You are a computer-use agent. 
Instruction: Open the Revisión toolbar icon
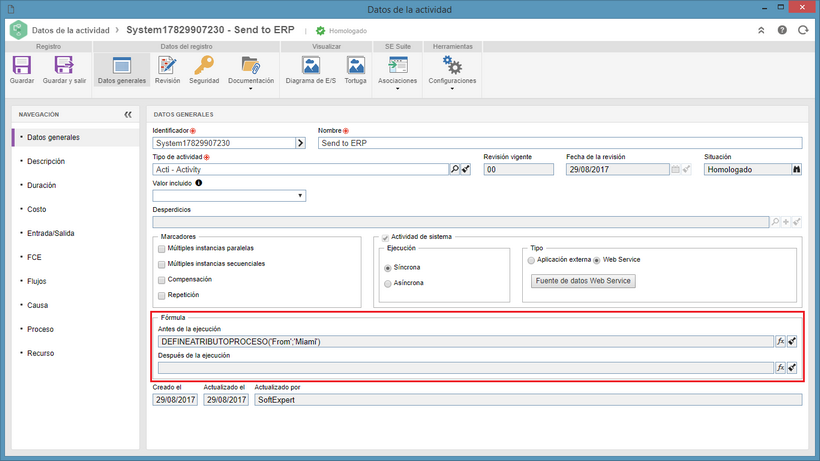(x=167, y=66)
